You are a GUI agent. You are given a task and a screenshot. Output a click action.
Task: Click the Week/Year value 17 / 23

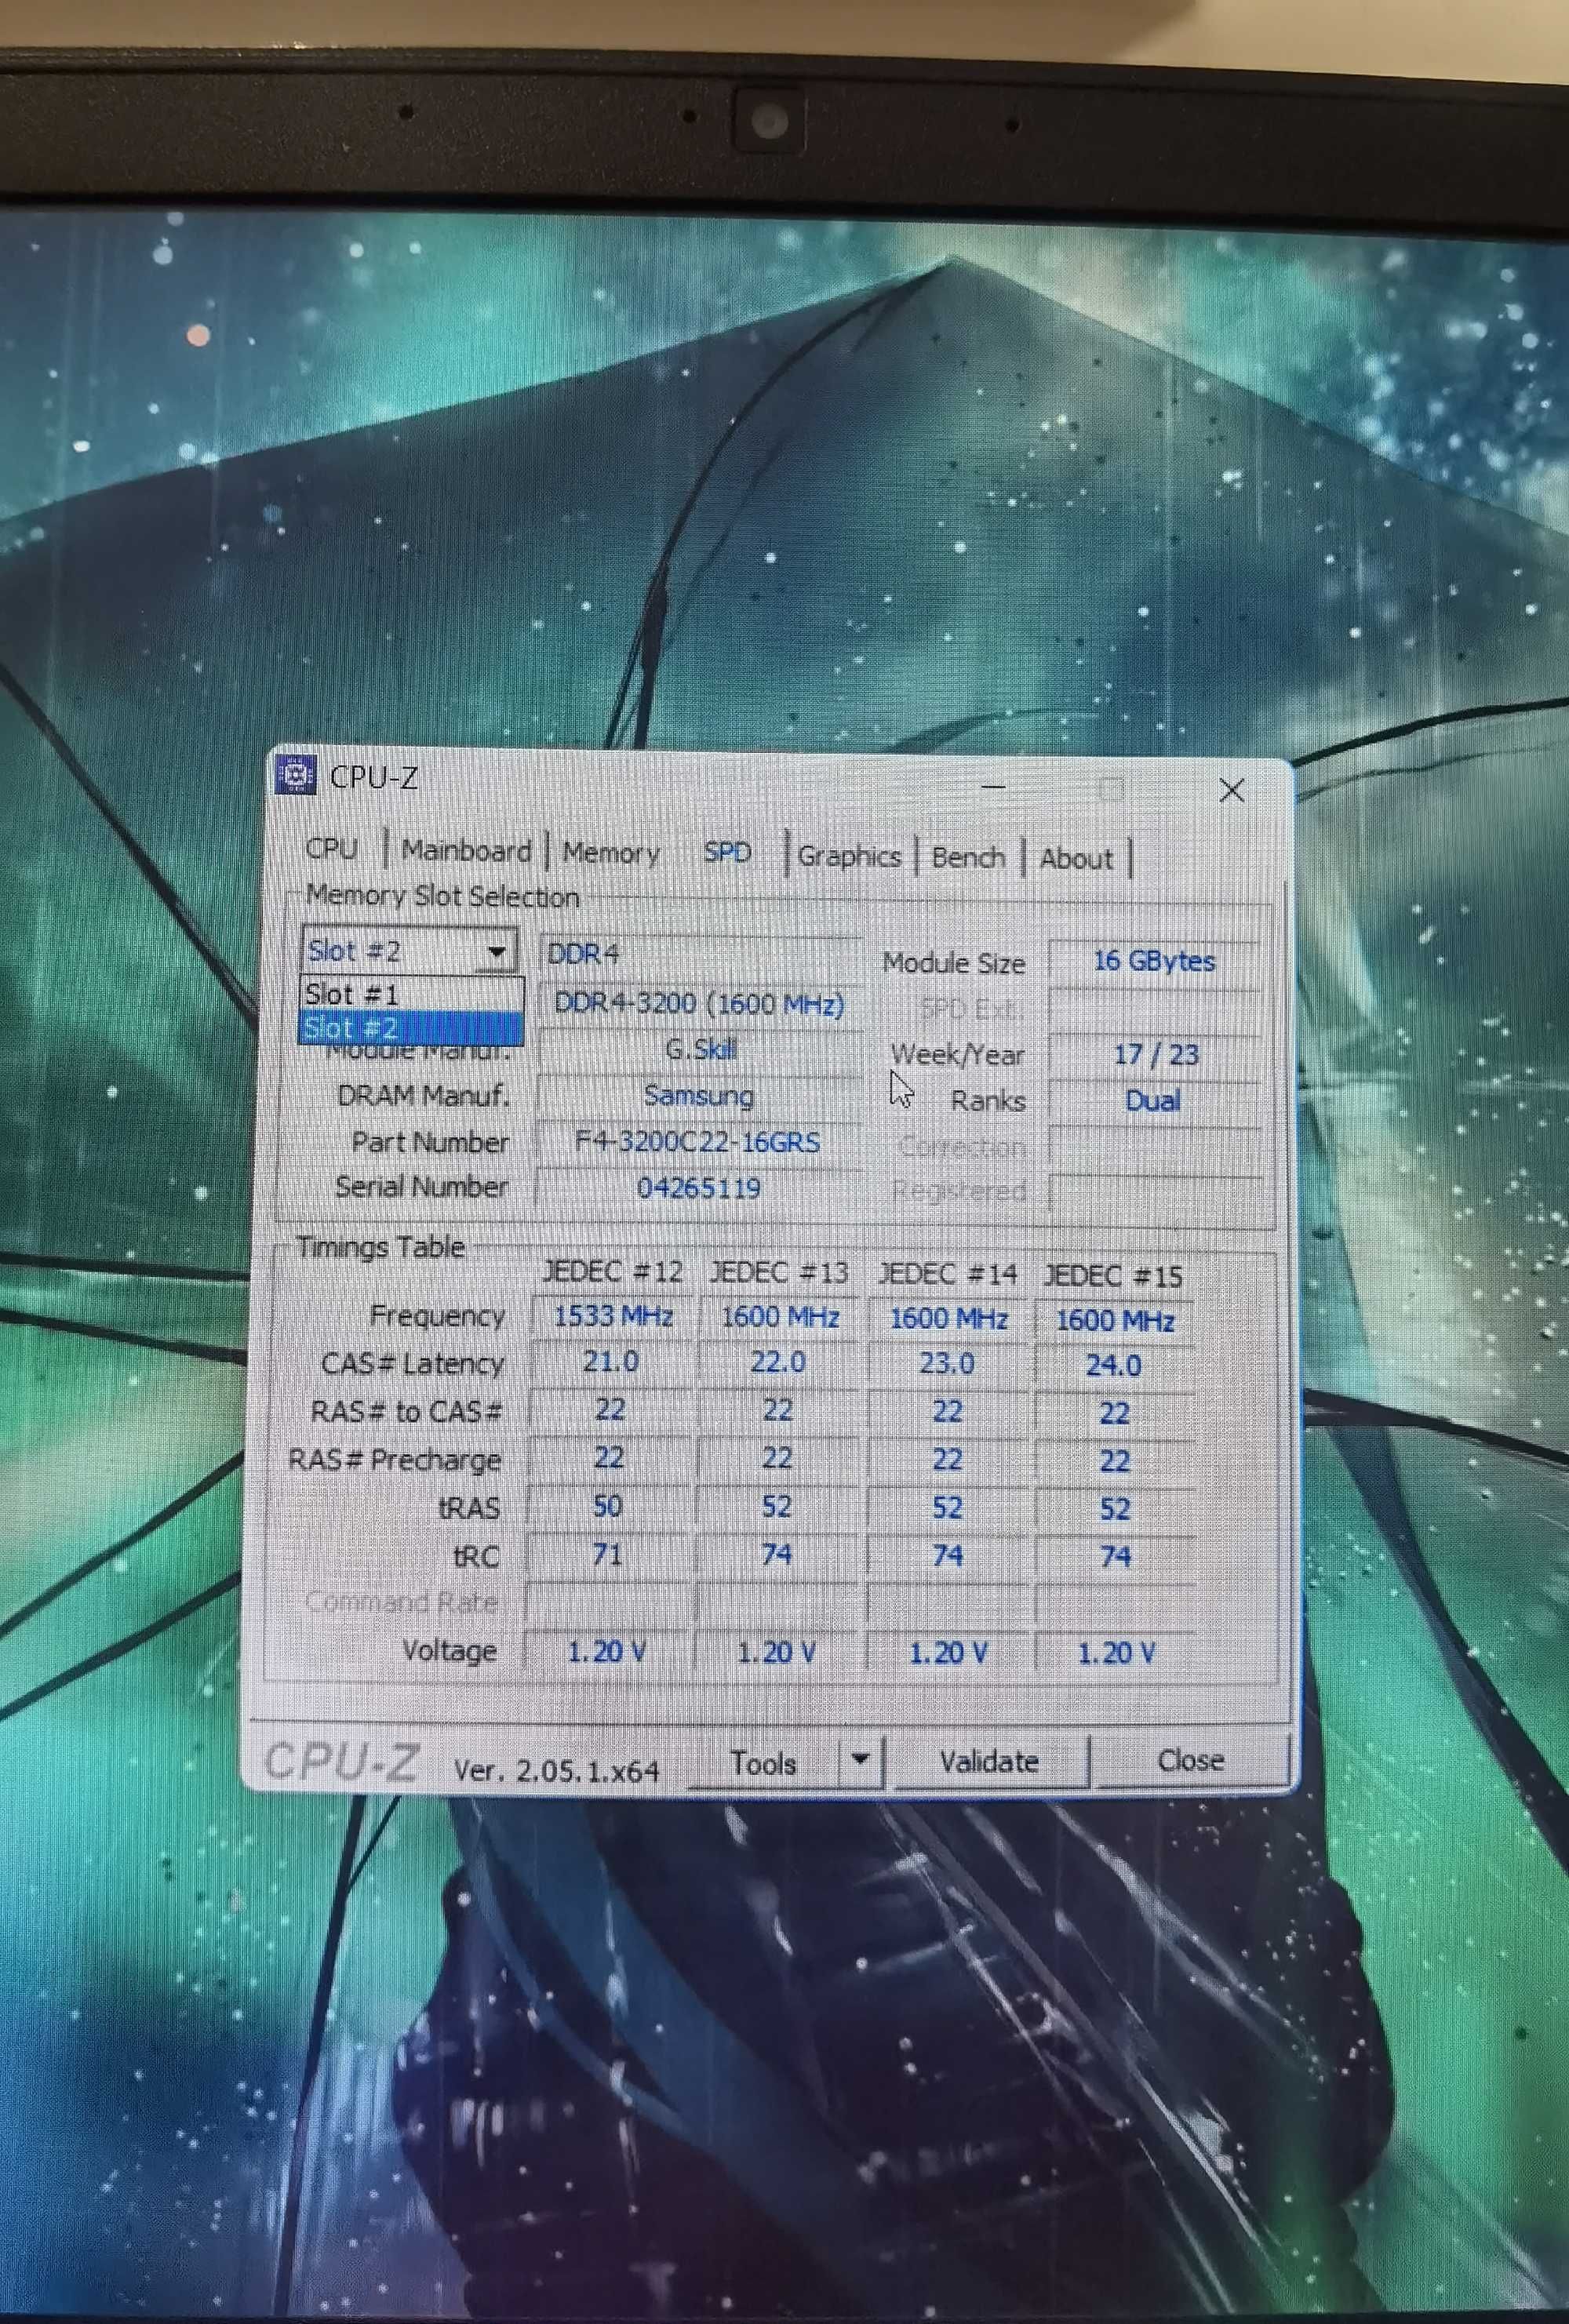(1155, 1054)
